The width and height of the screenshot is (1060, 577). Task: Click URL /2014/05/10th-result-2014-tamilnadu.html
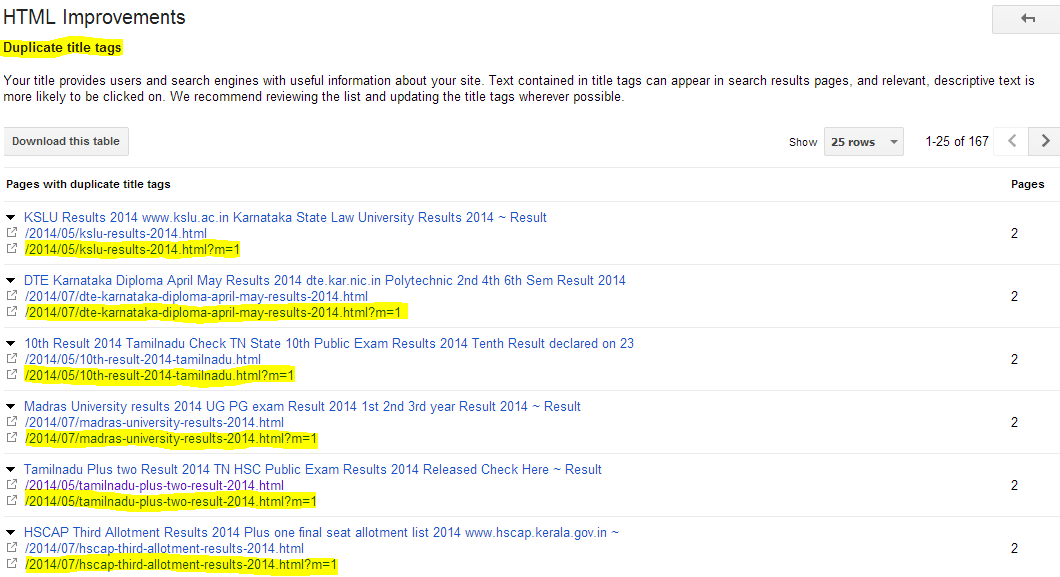tap(143, 359)
